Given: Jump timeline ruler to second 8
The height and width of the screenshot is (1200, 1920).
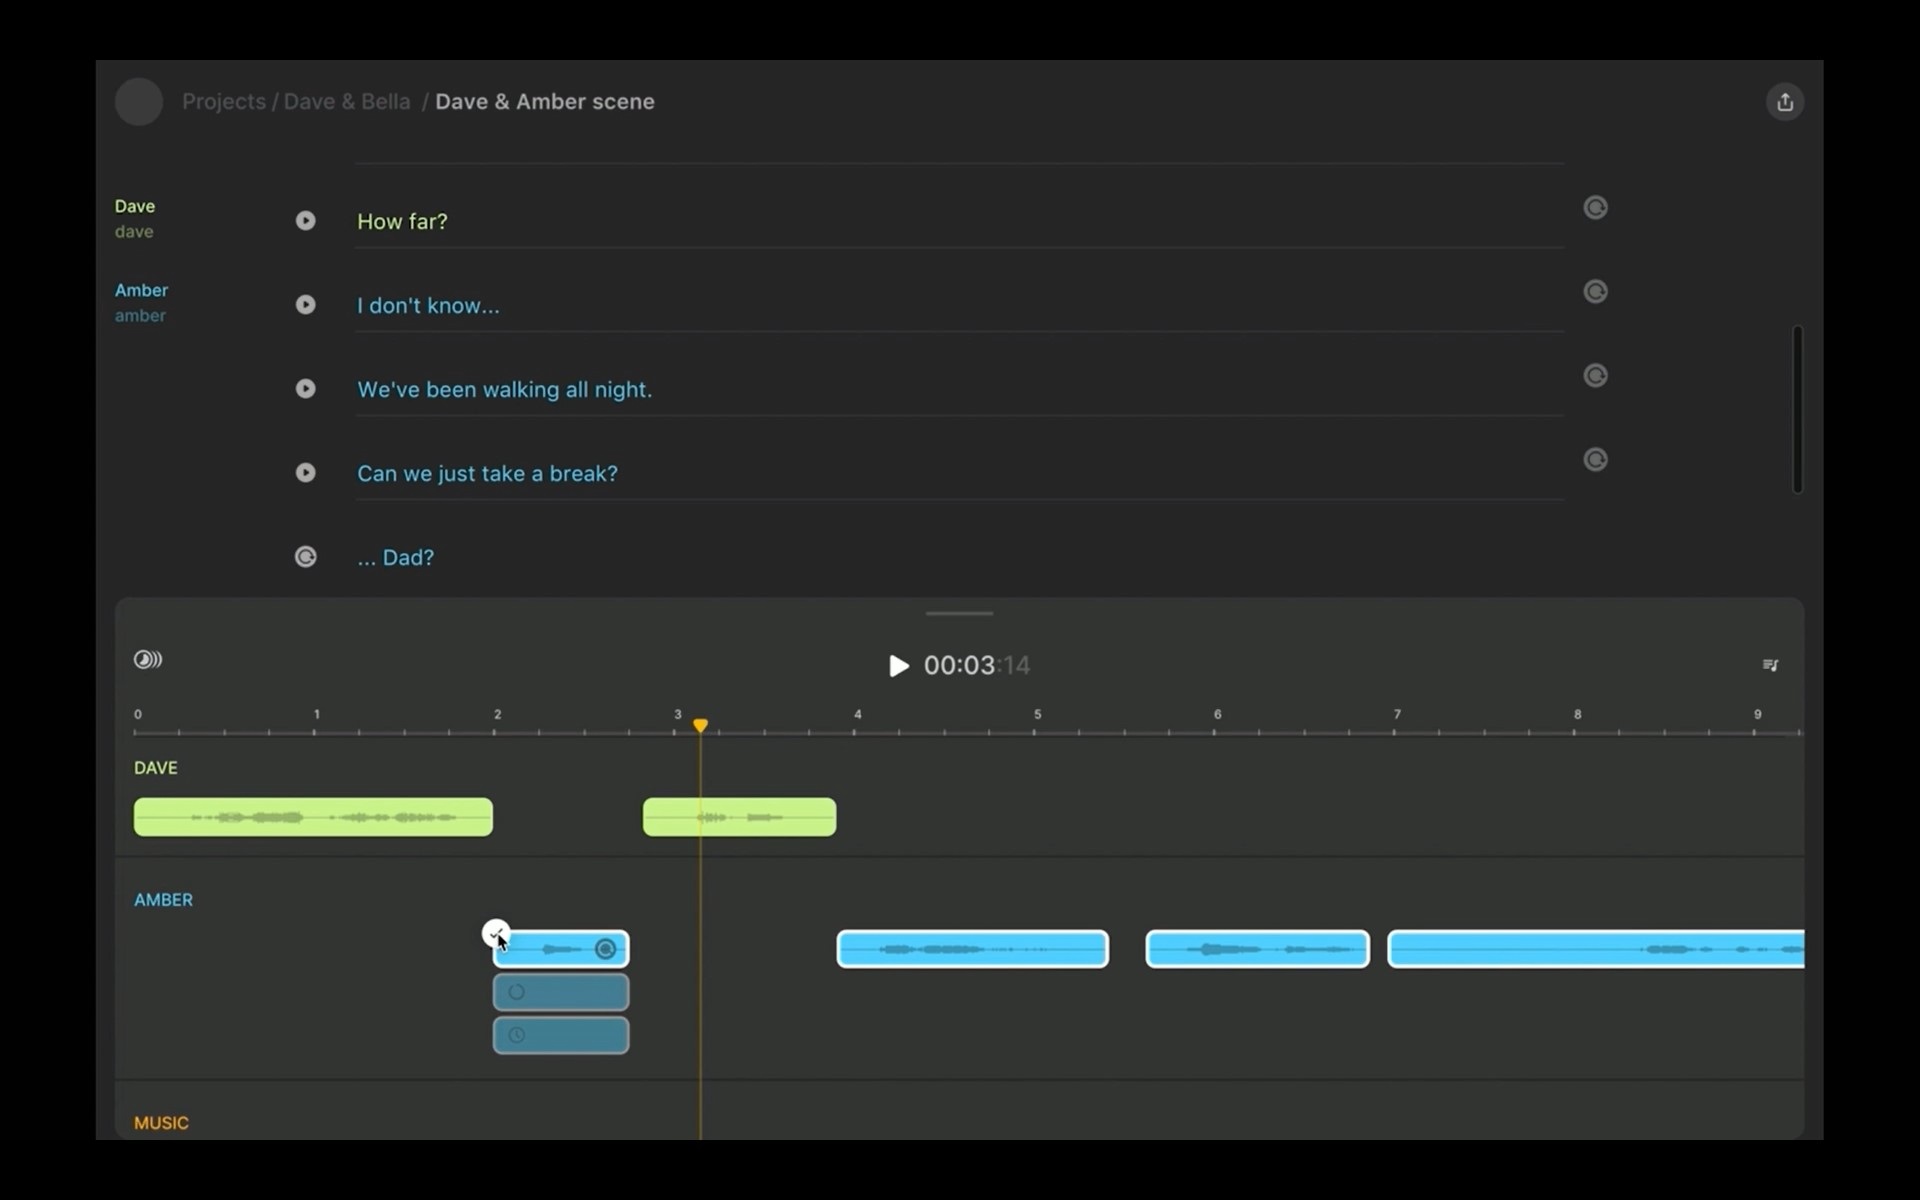Looking at the screenshot, I should click(1577, 715).
